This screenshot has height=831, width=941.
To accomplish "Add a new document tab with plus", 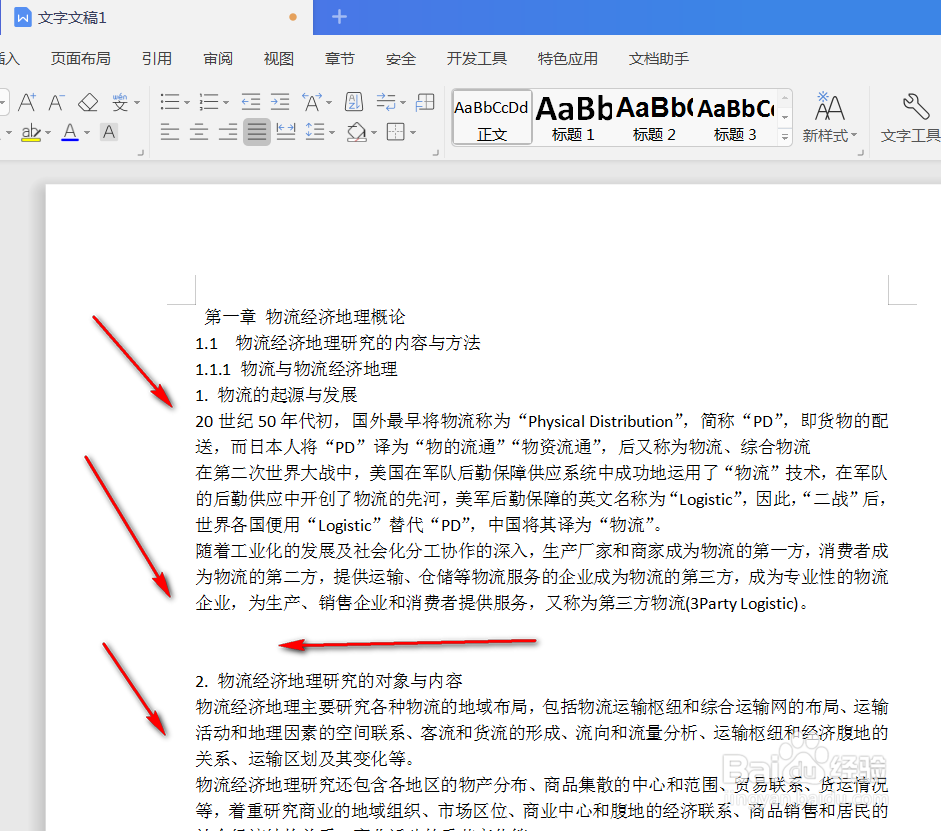I will pos(339,17).
